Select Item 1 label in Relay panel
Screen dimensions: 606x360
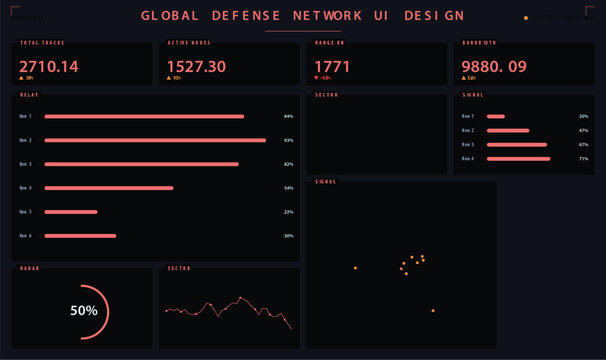coord(26,116)
